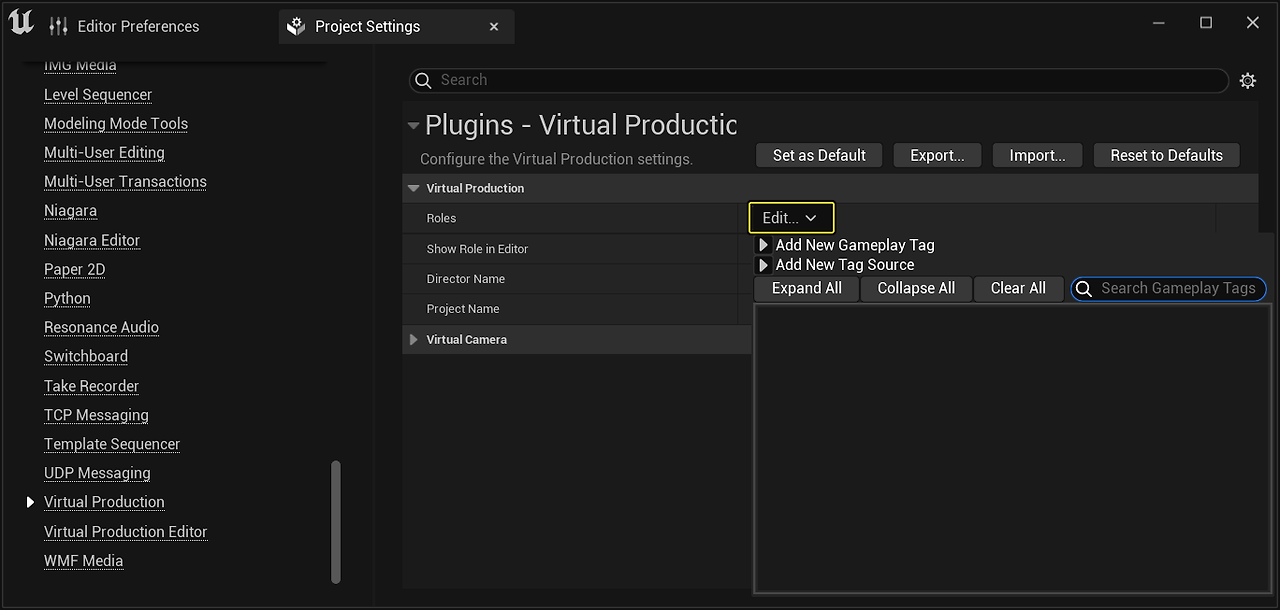Click the Import... button
The width and height of the screenshot is (1280, 610).
click(x=1037, y=155)
